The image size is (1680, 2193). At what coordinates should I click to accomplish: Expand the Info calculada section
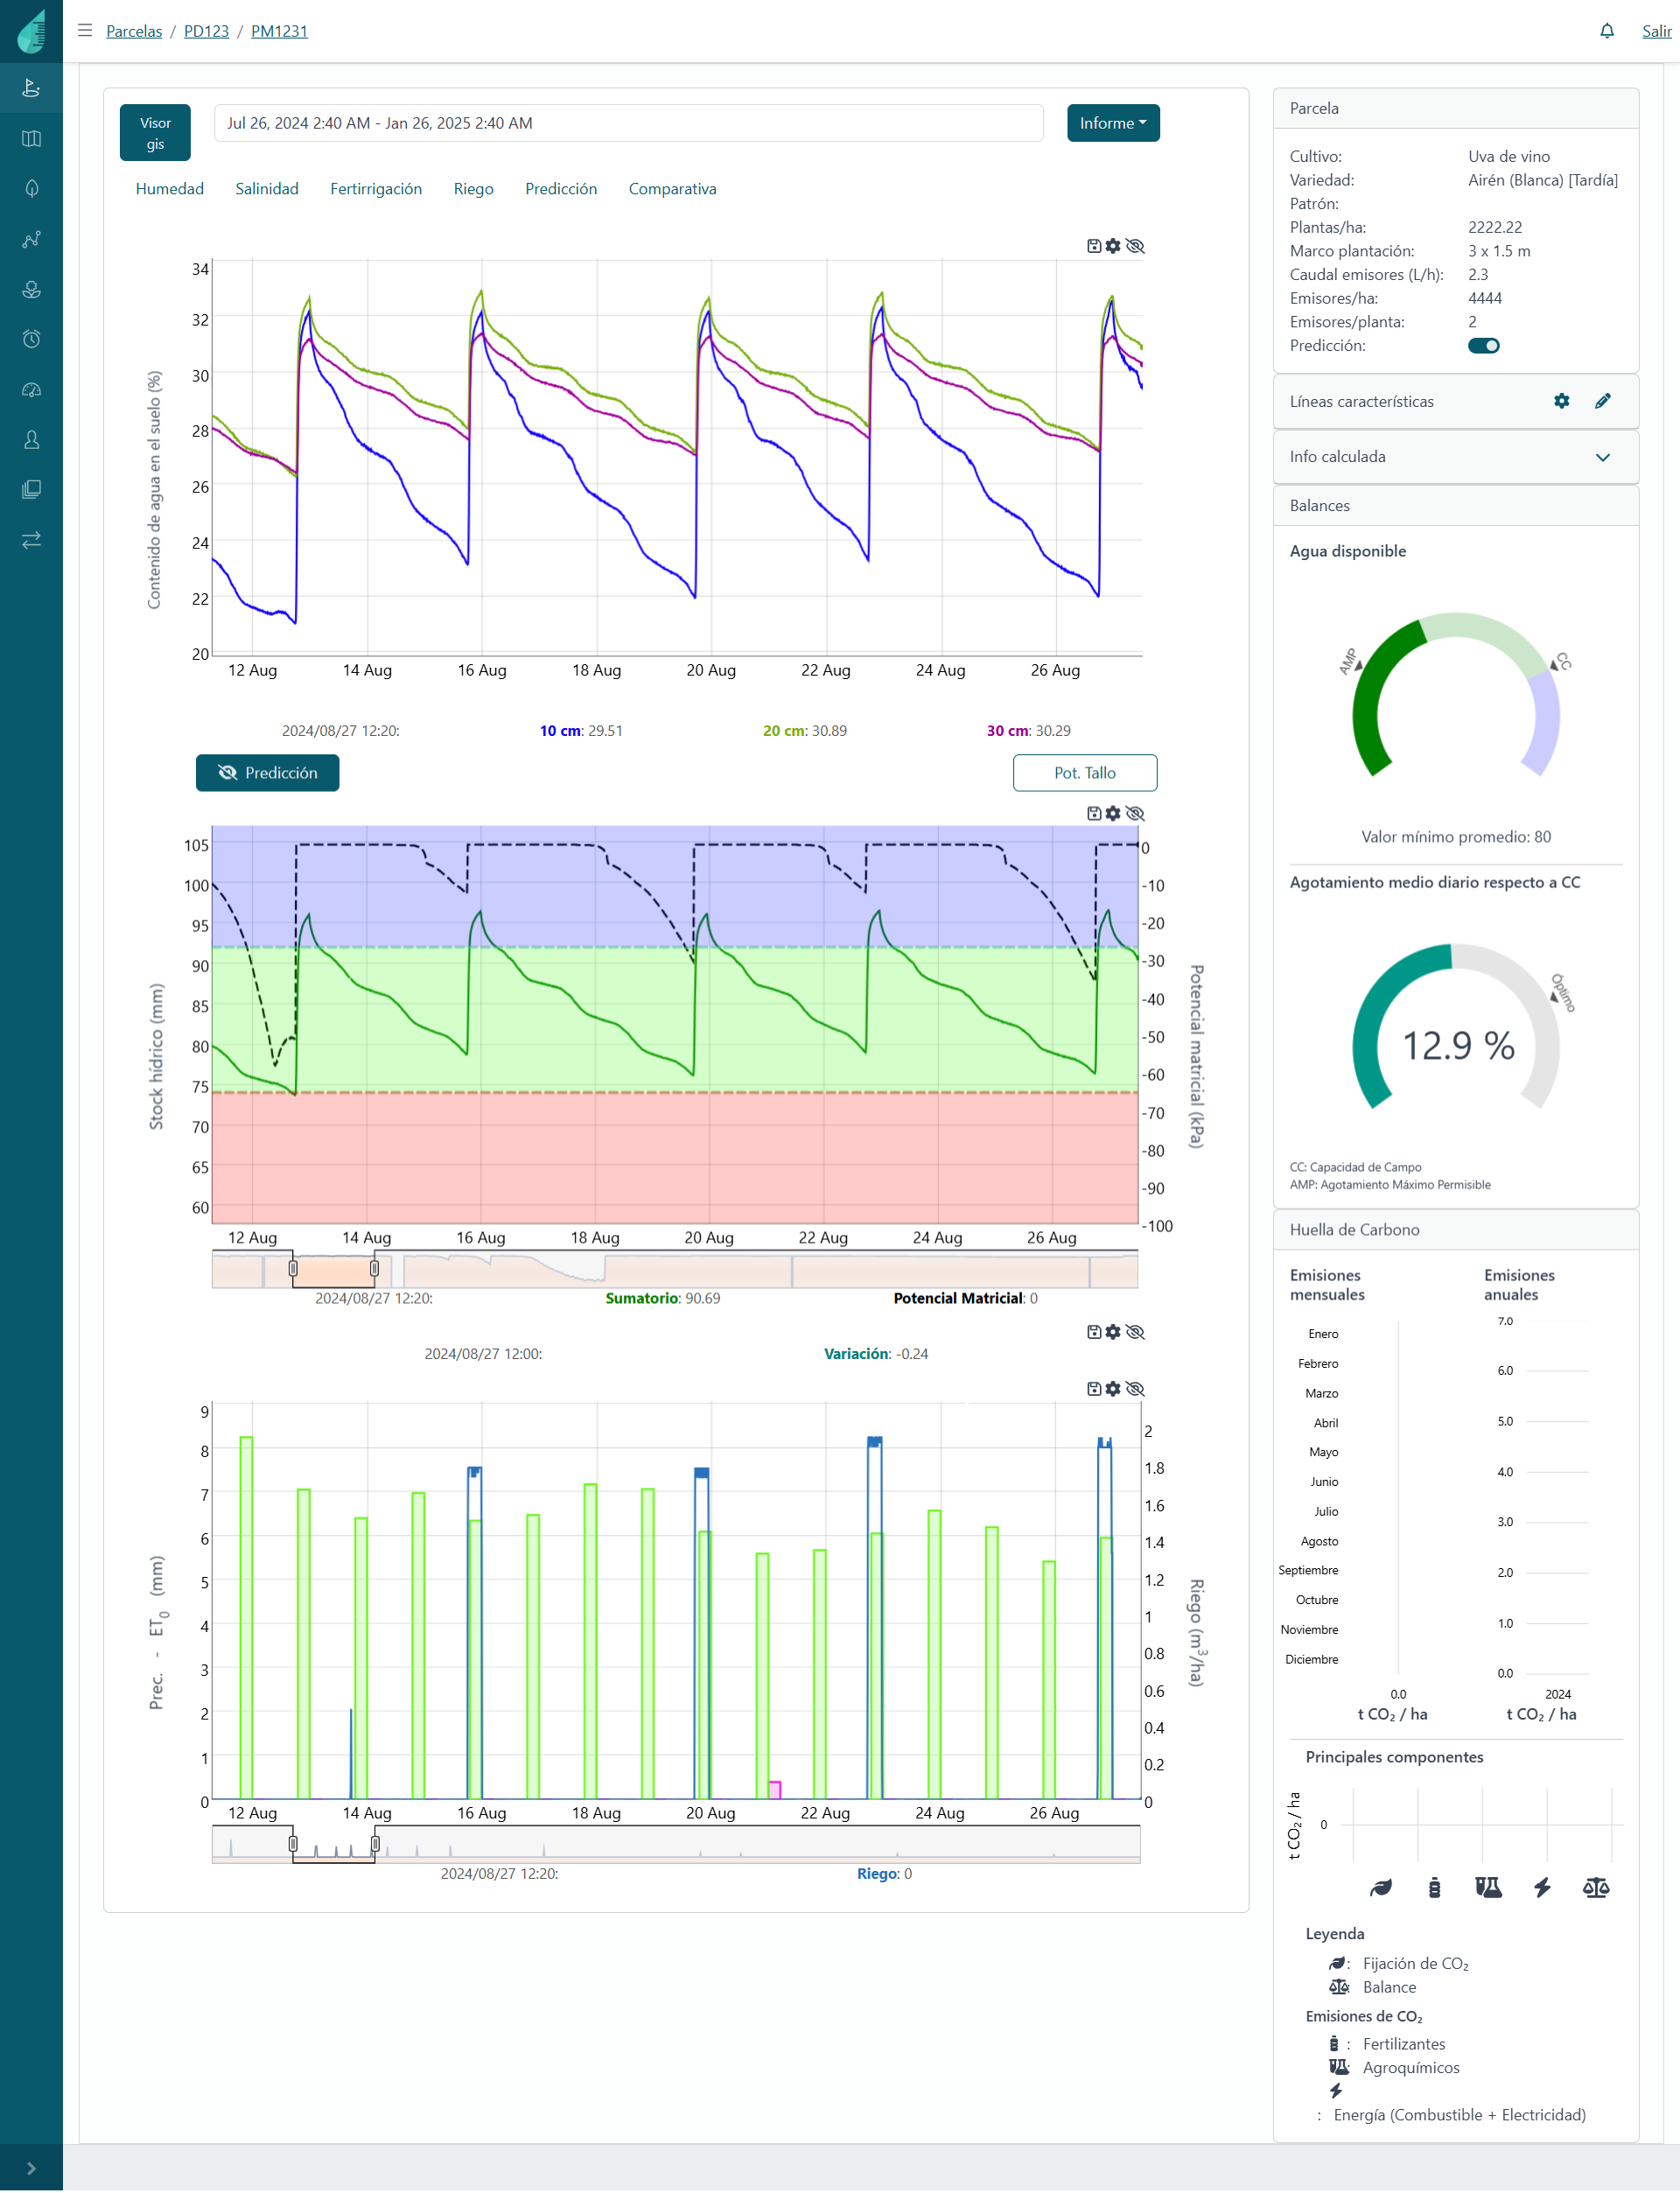[1602, 457]
